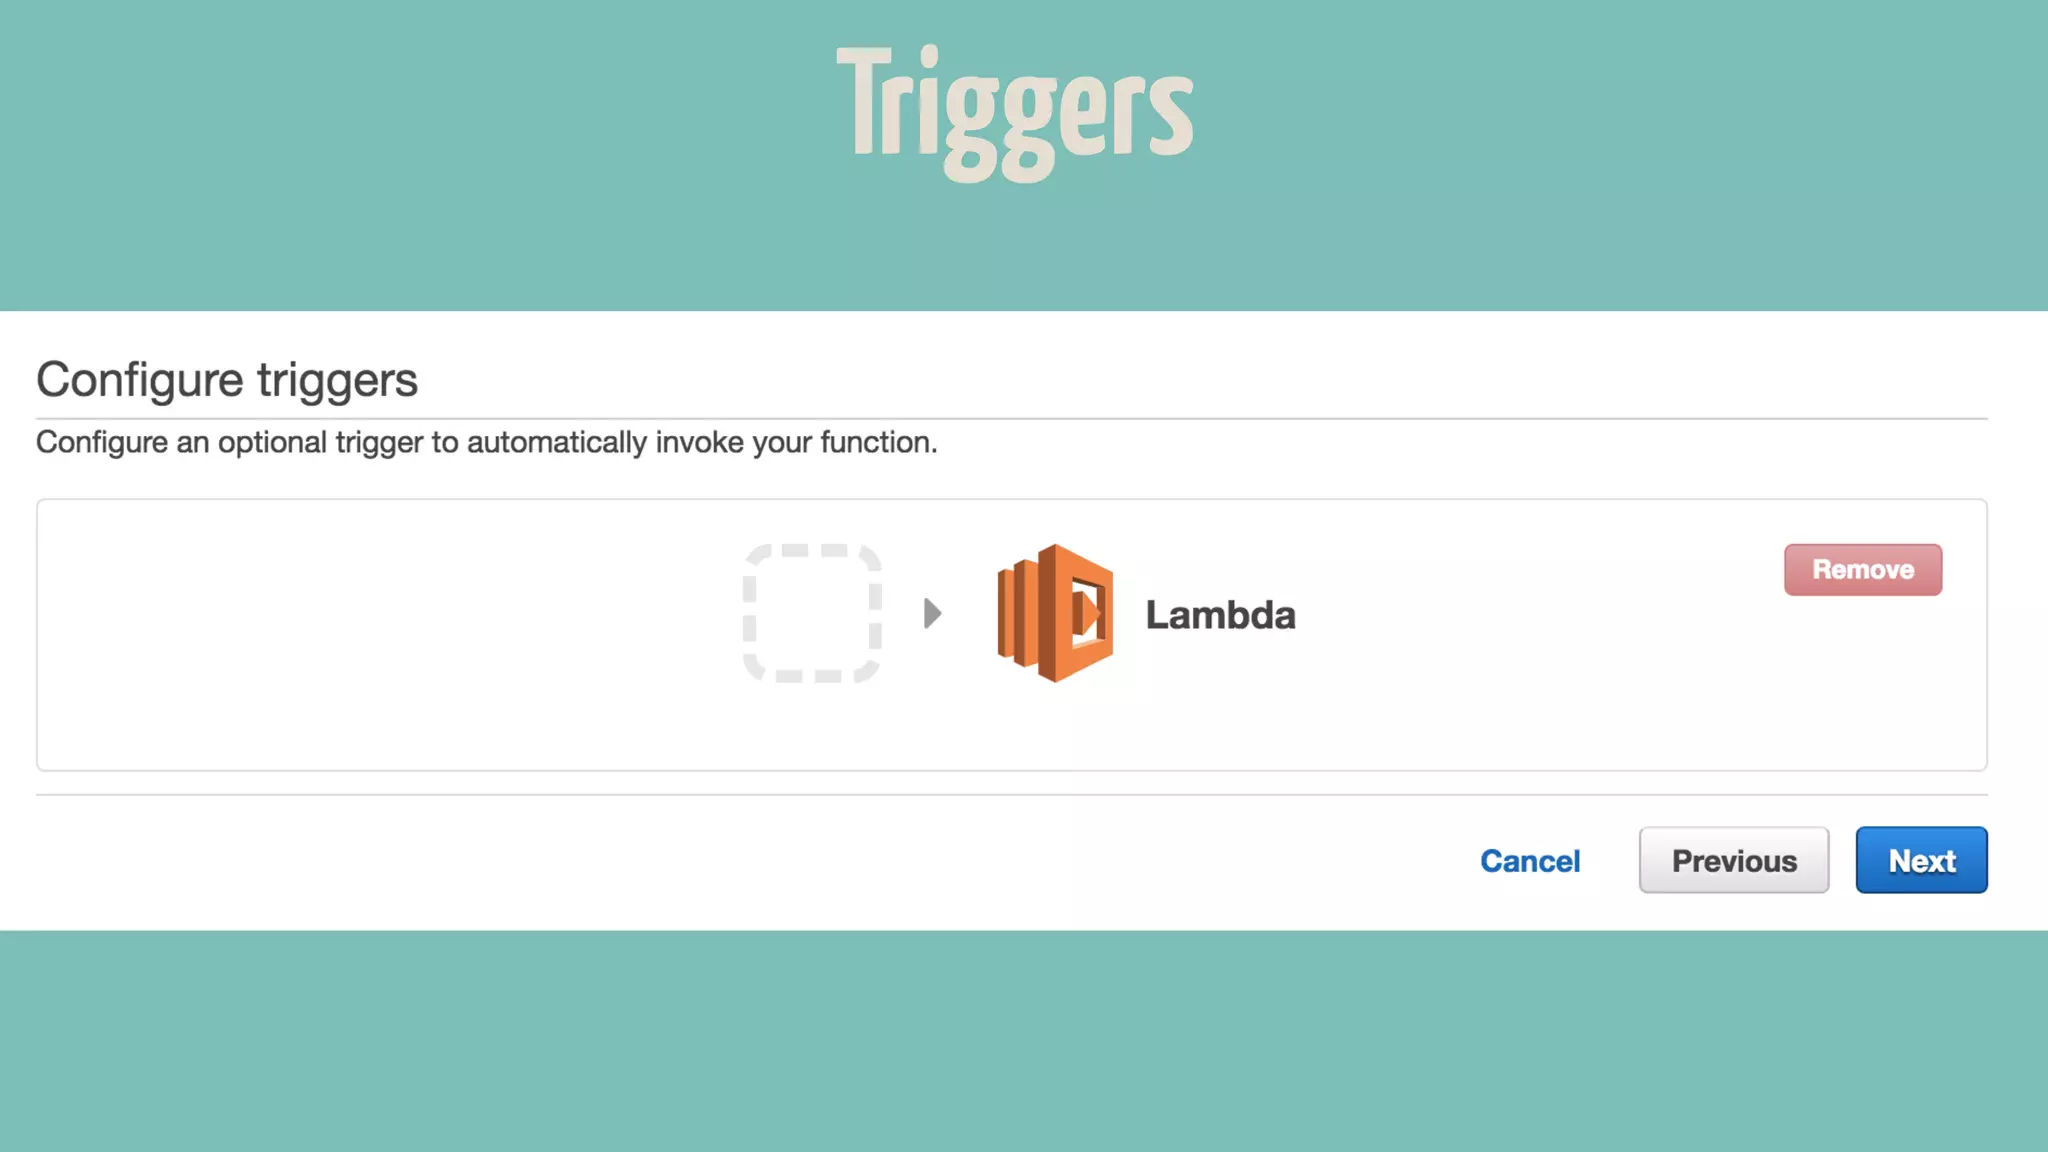This screenshot has width=2048, height=1152.
Task: Click the Configure triggers heading
Action: (227, 380)
